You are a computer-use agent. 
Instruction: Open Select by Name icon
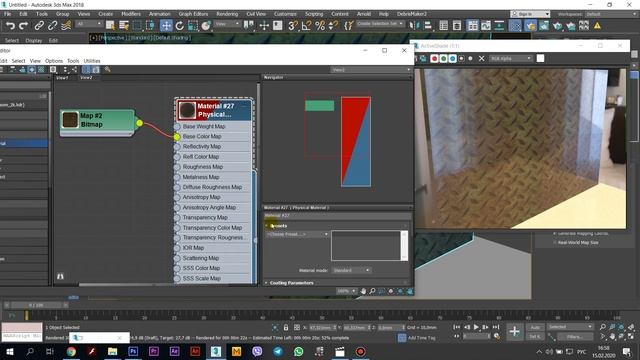coord(123,26)
